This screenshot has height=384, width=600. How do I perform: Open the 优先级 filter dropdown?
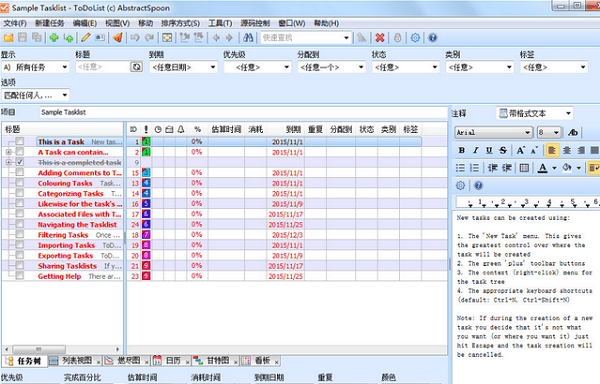(x=258, y=67)
